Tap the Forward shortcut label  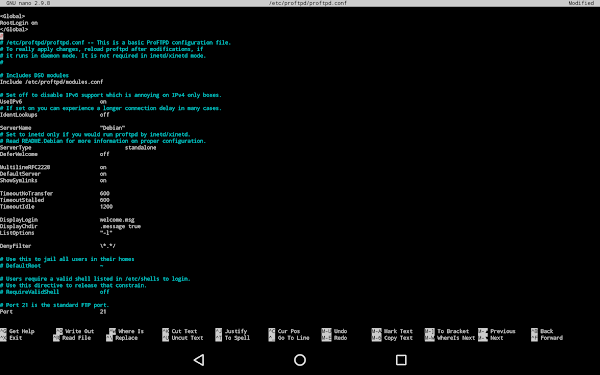coord(551,338)
